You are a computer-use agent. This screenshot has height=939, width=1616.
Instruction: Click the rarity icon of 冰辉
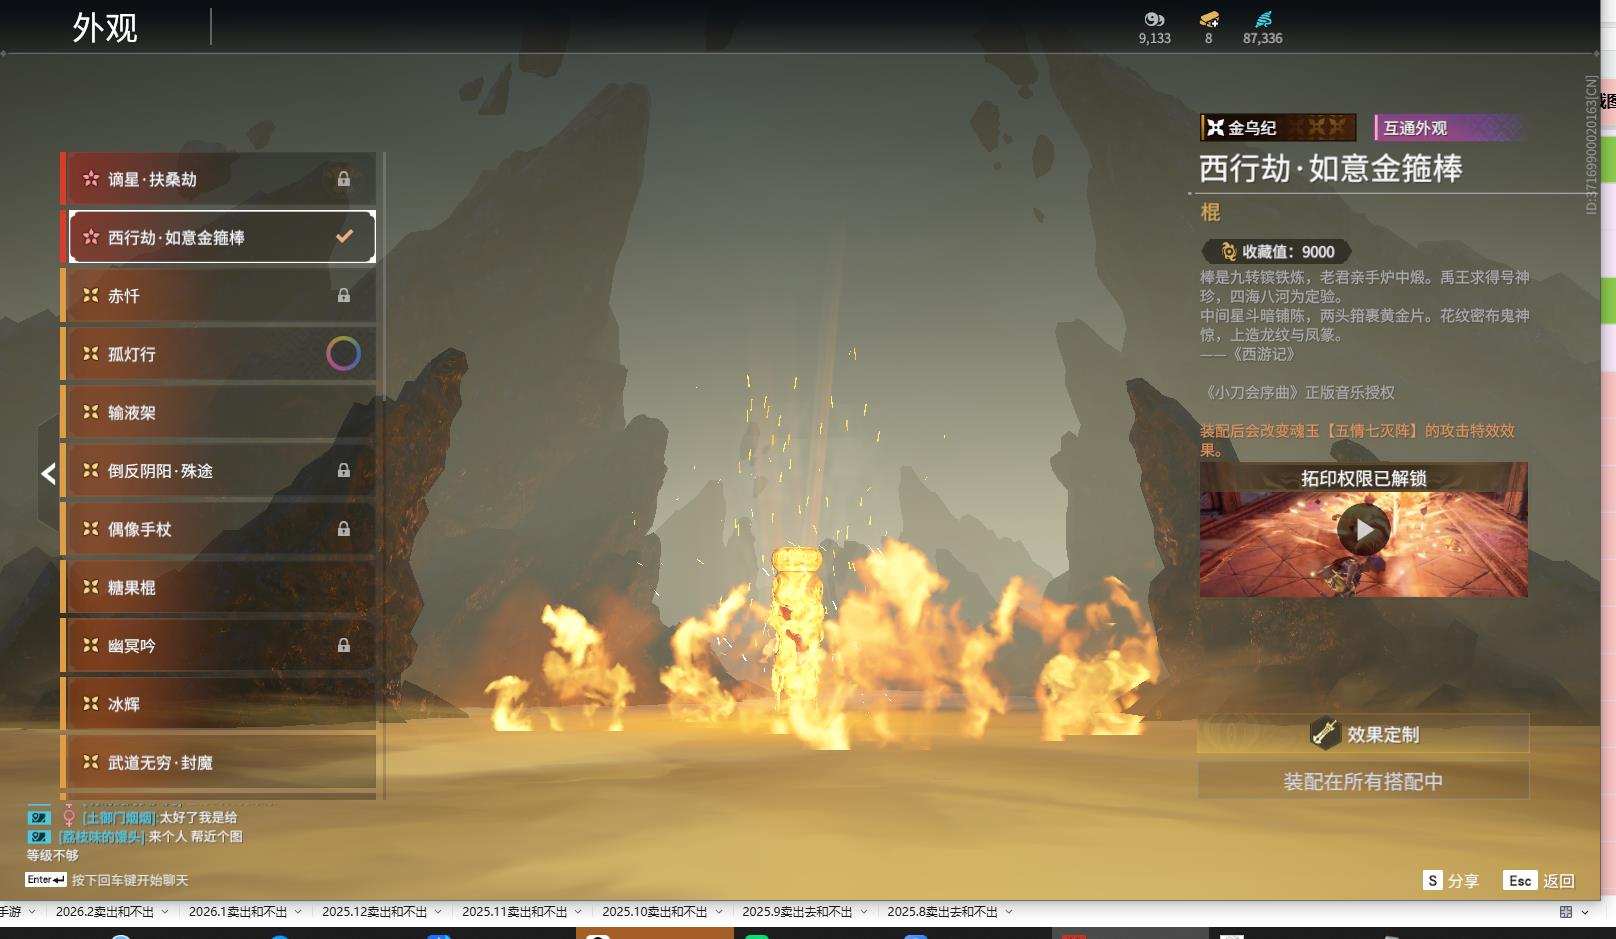point(91,704)
